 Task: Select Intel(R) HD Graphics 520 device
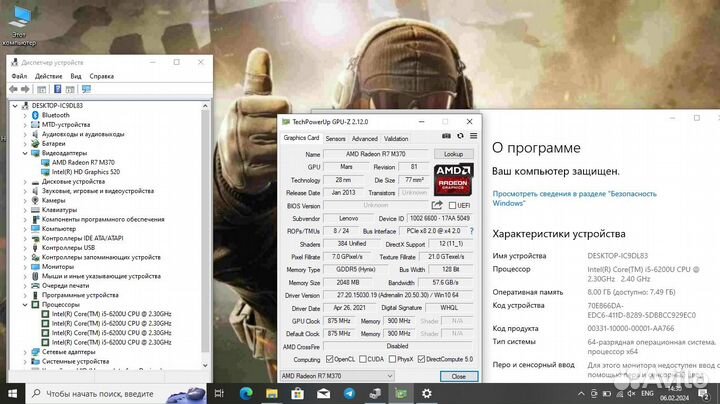tap(85, 172)
